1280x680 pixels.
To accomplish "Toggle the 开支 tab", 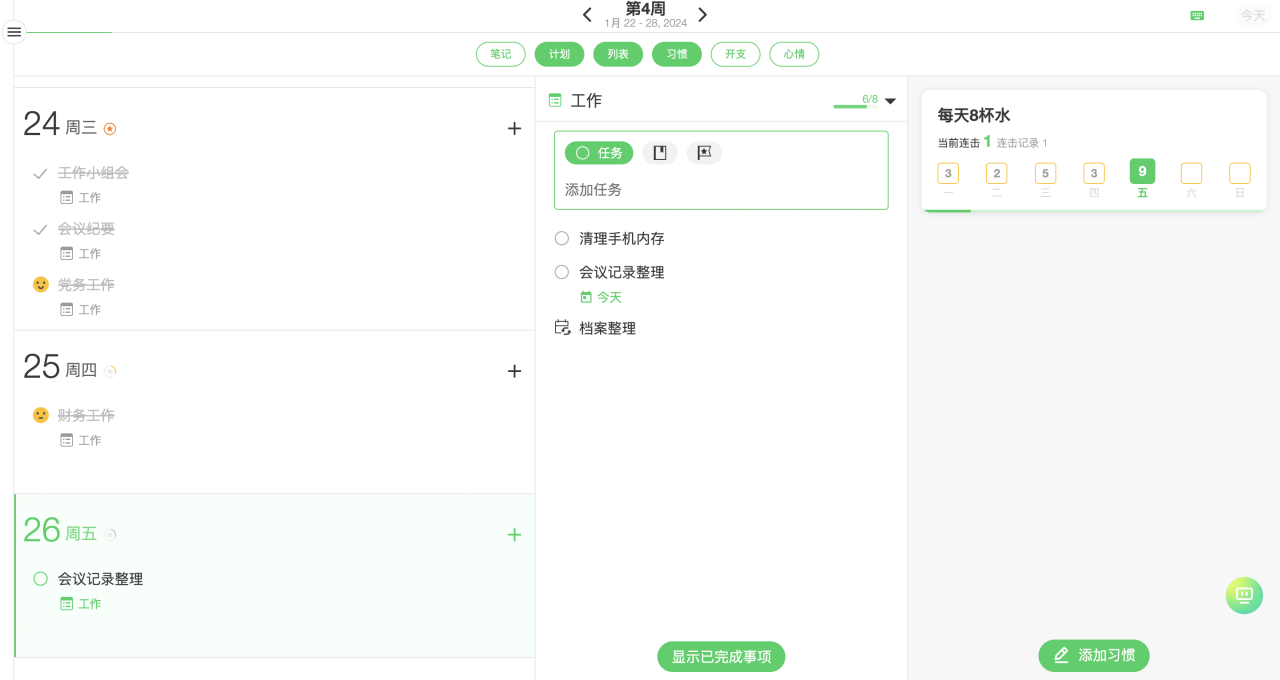I will (735, 54).
